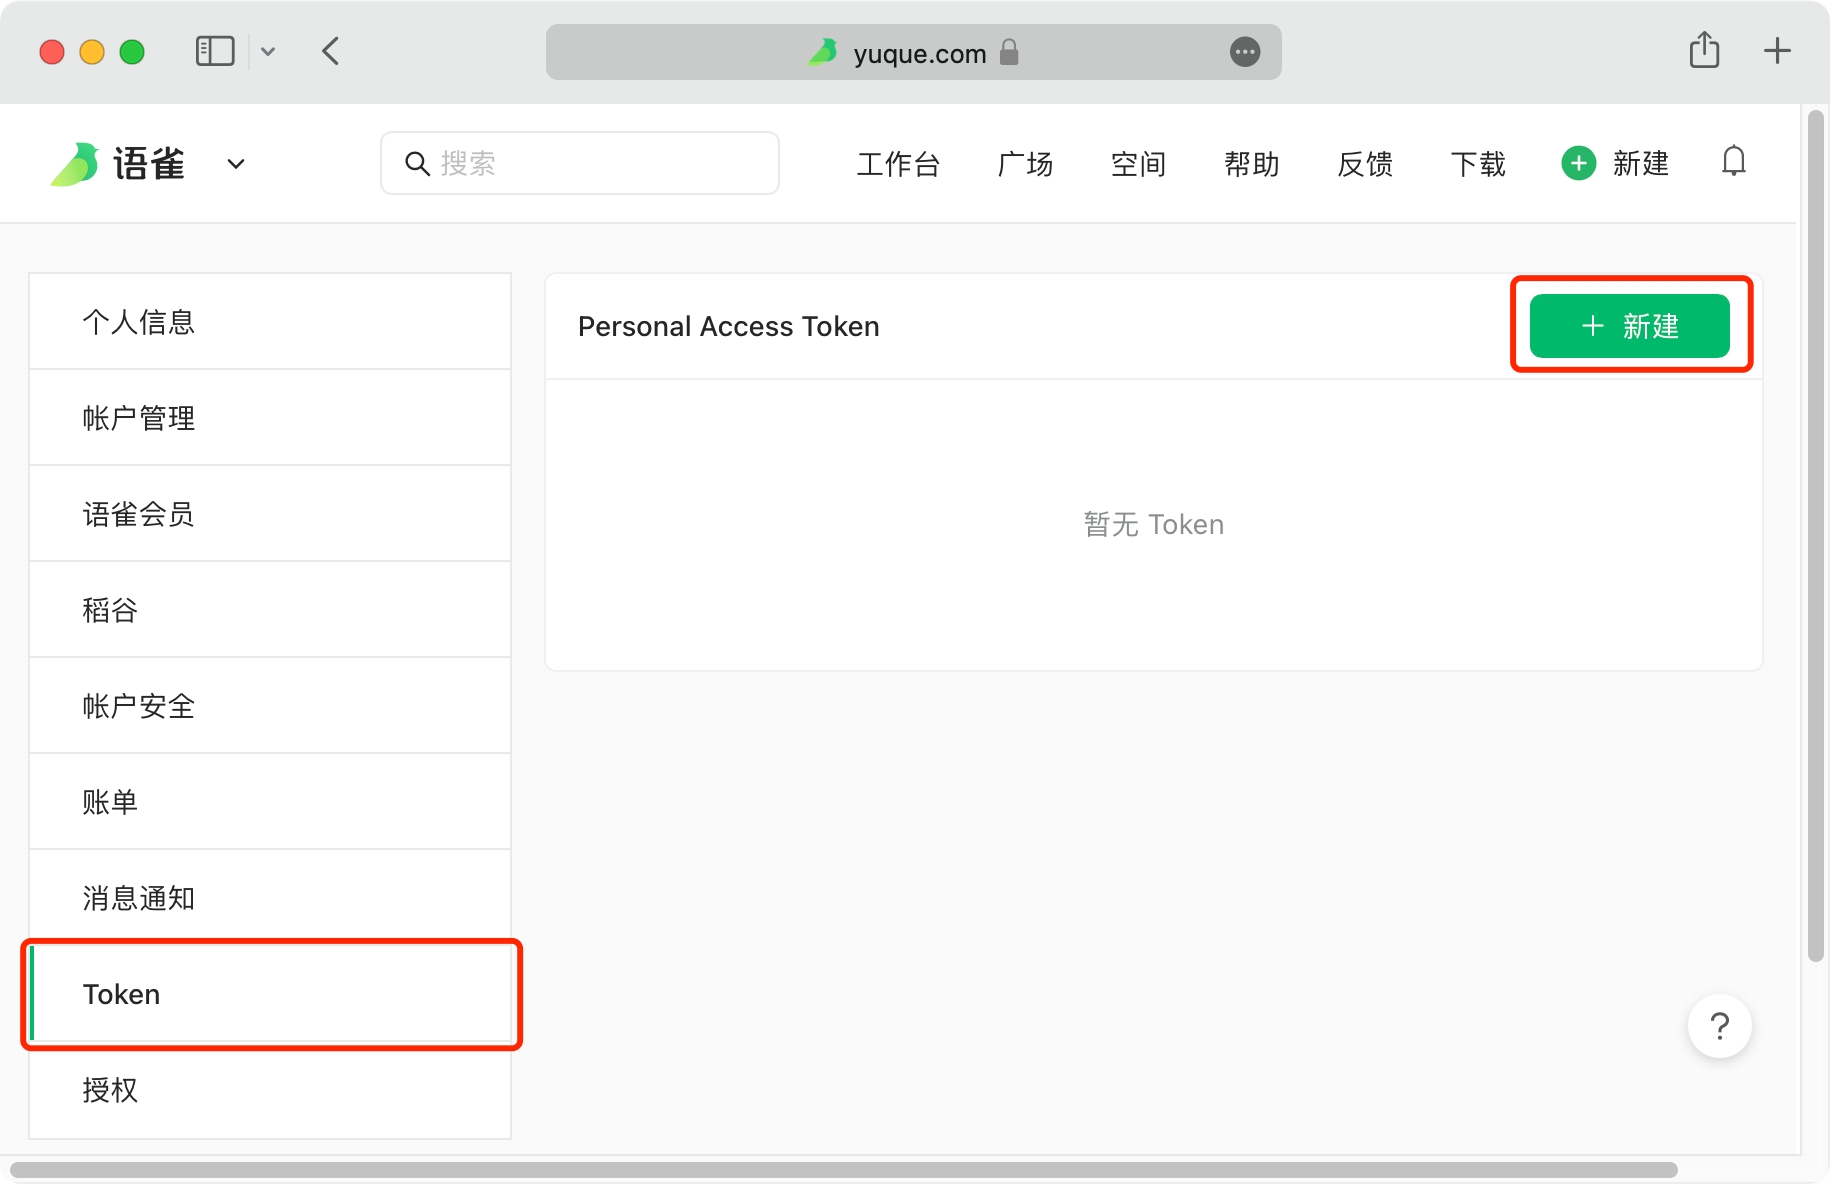Open the 工作台 navigation item
The width and height of the screenshot is (1830, 1184).
(897, 164)
